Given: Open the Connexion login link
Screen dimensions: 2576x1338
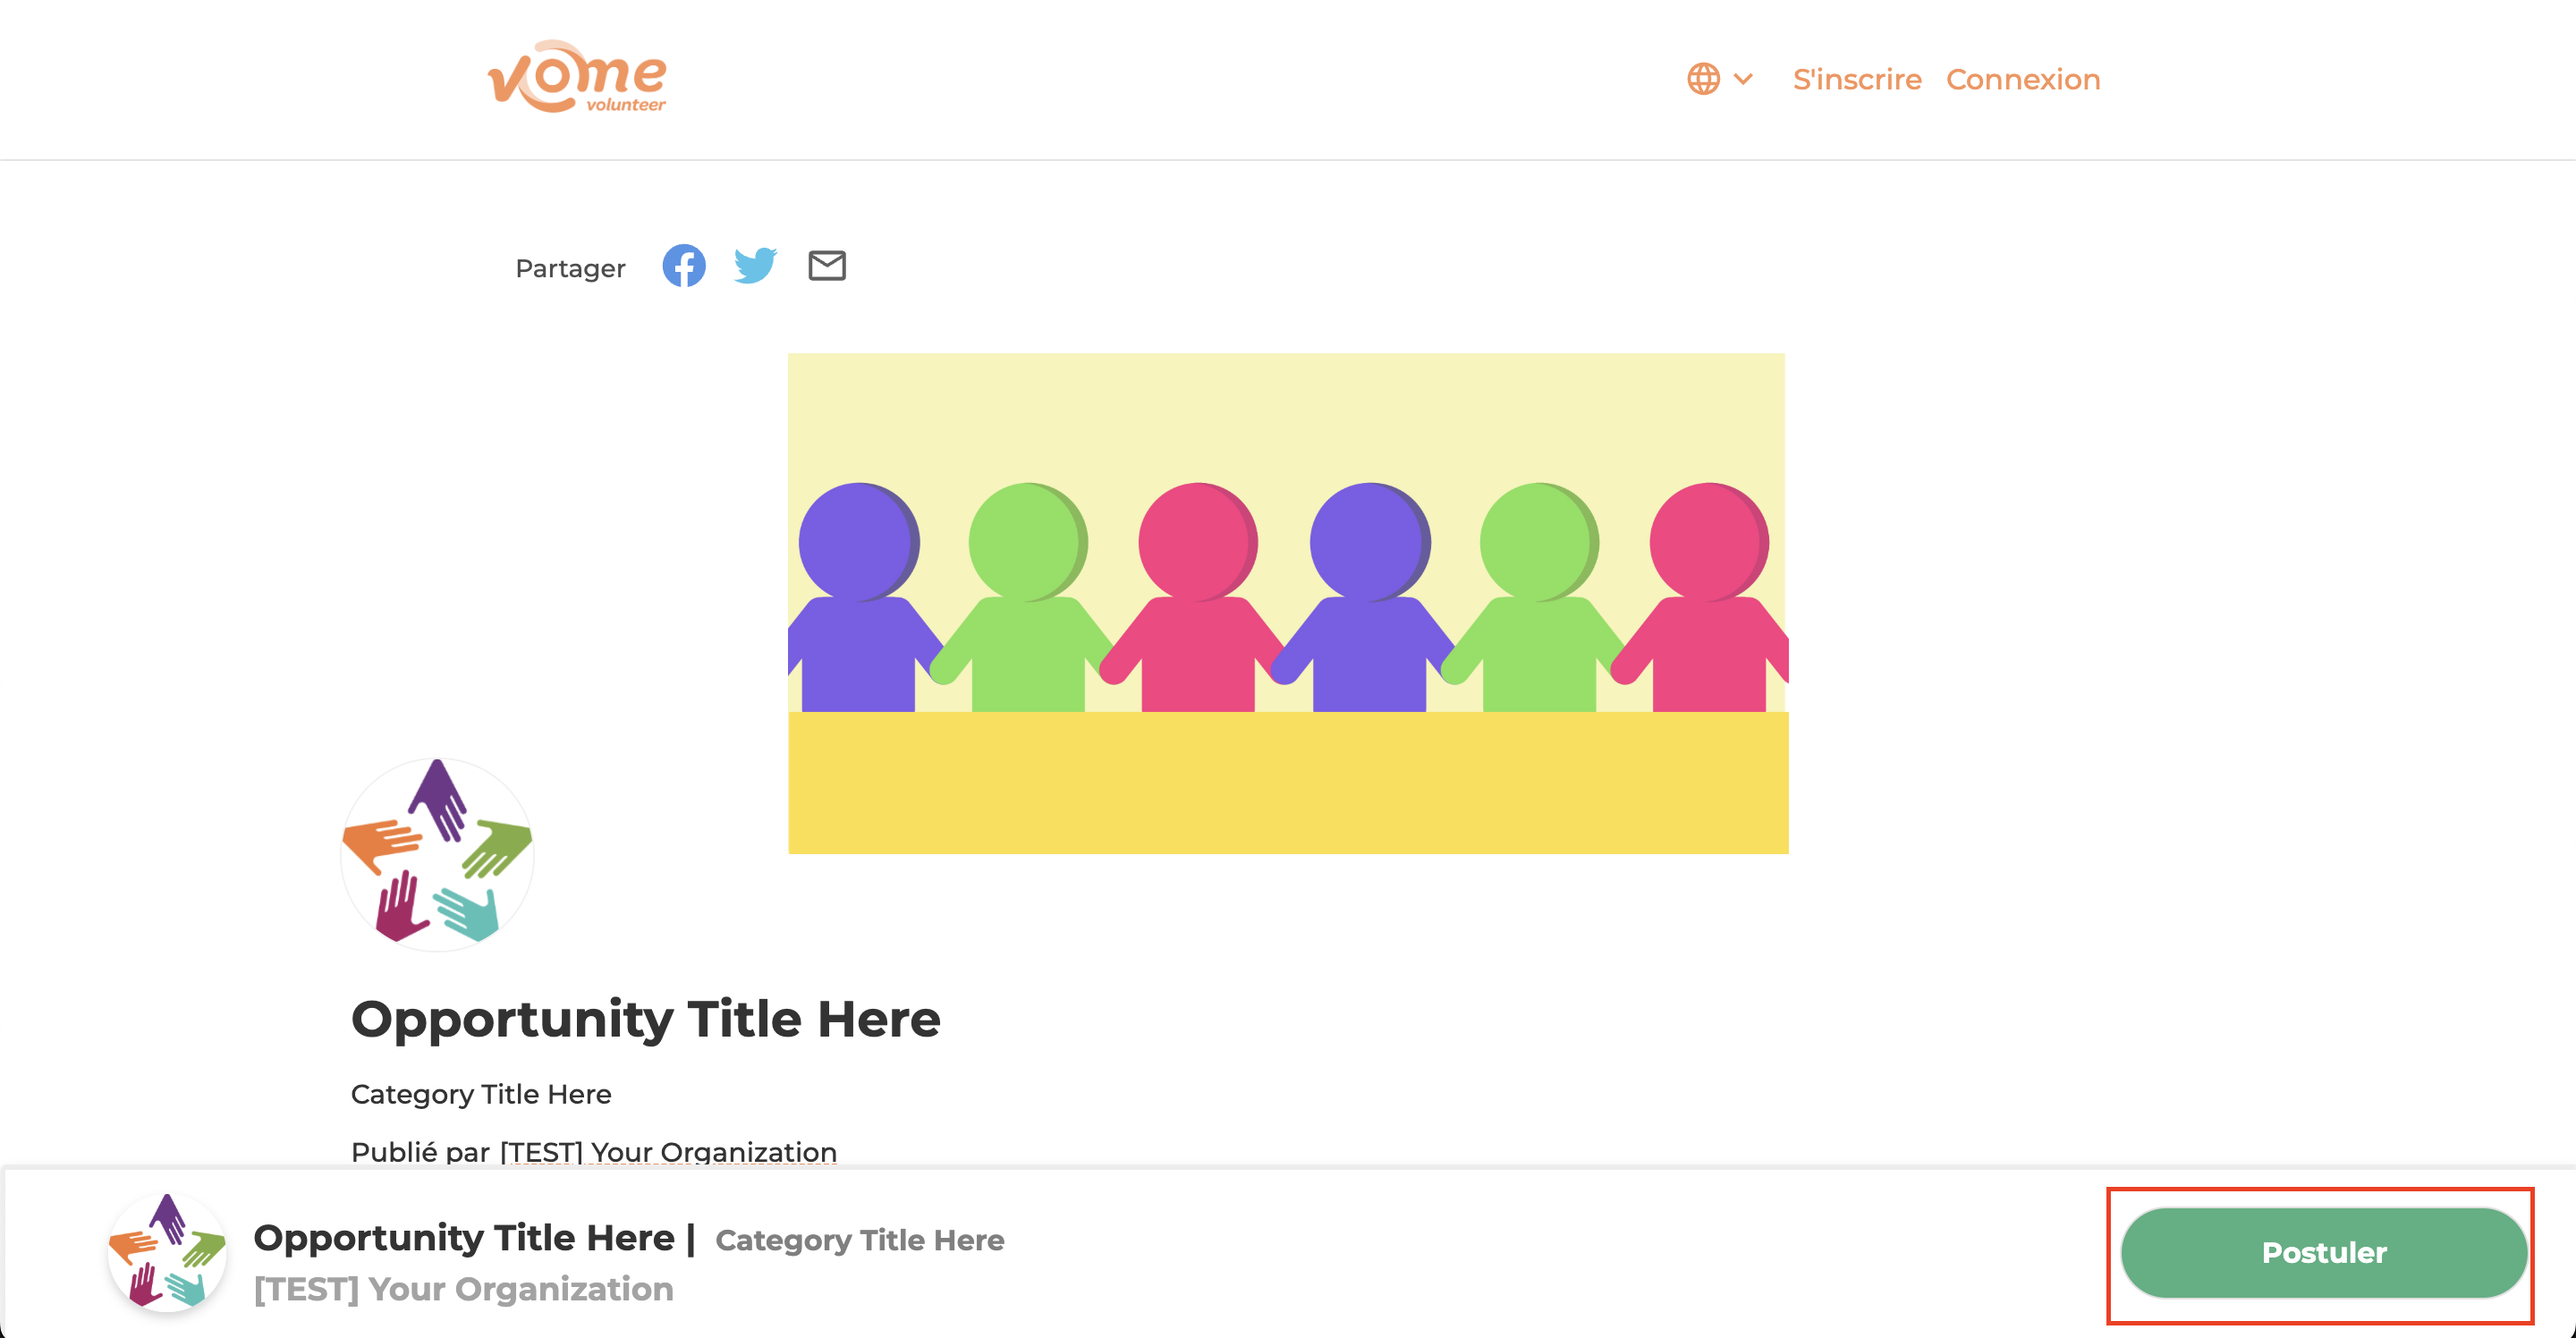Looking at the screenshot, I should click(2022, 79).
